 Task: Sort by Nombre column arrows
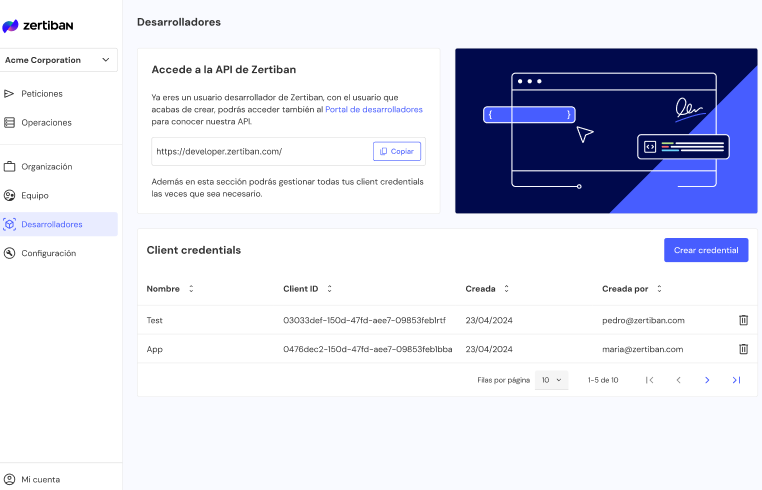click(191, 289)
